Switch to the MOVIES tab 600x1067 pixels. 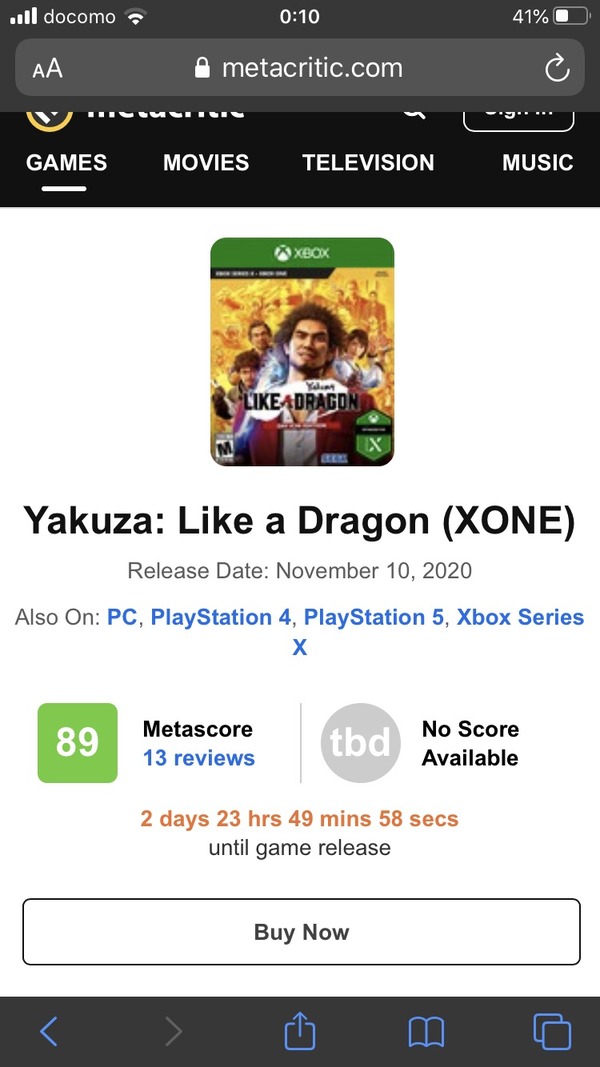tap(205, 163)
